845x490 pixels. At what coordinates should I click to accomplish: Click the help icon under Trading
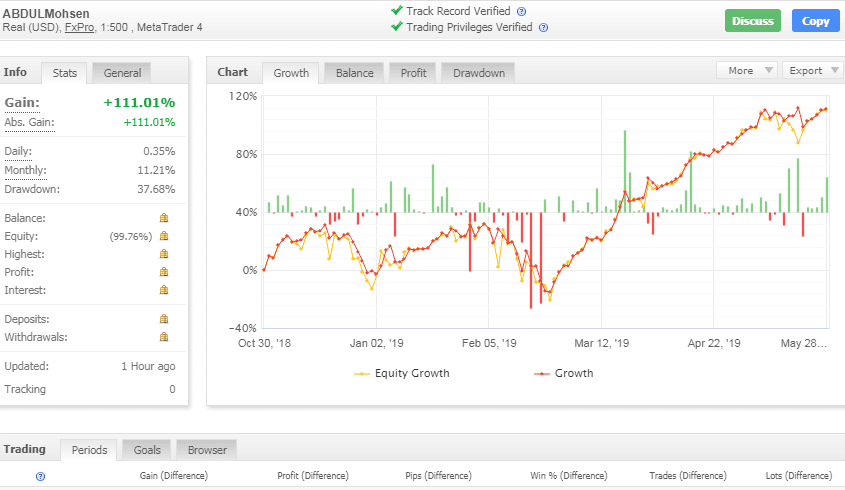coord(41,477)
